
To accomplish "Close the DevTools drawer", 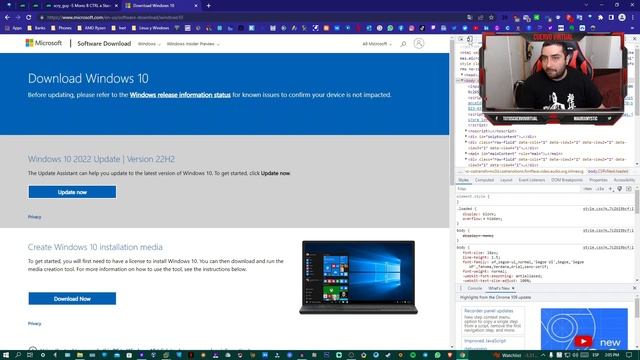I will [634, 288].
